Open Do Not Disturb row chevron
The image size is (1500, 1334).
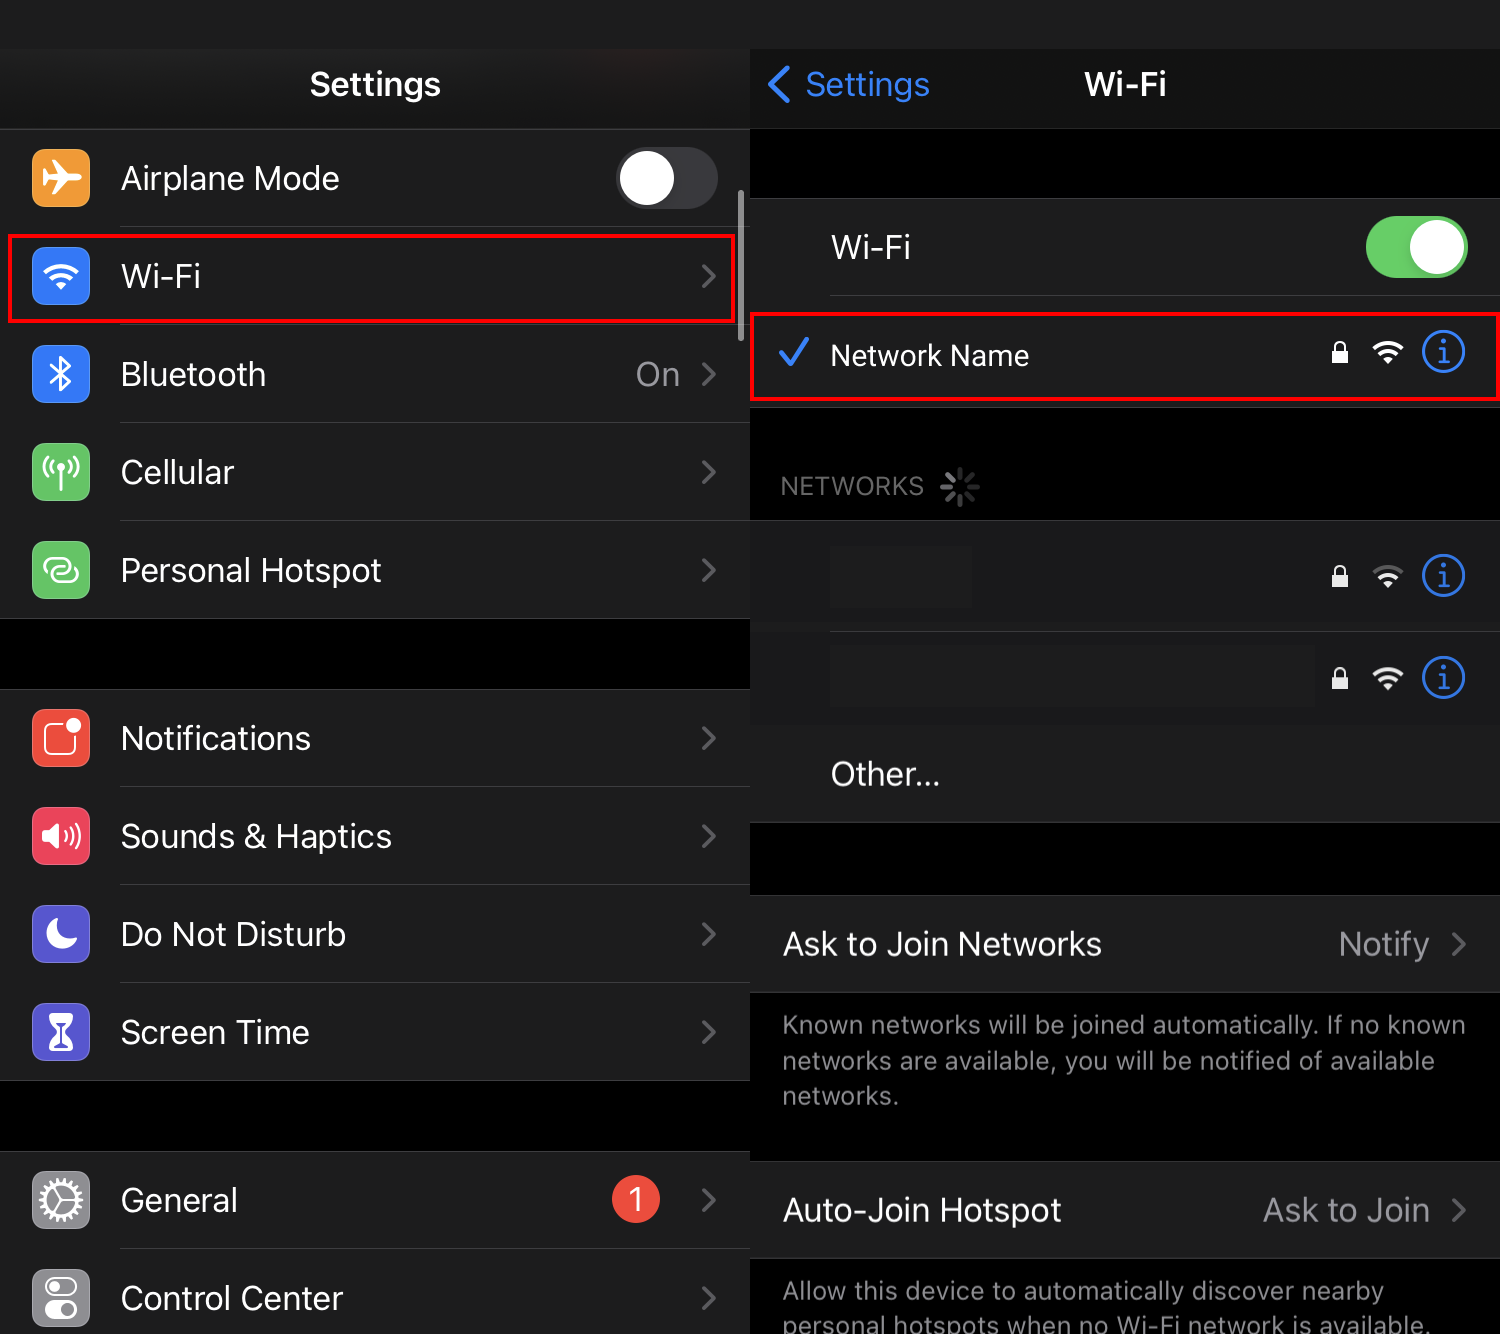click(709, 934)
